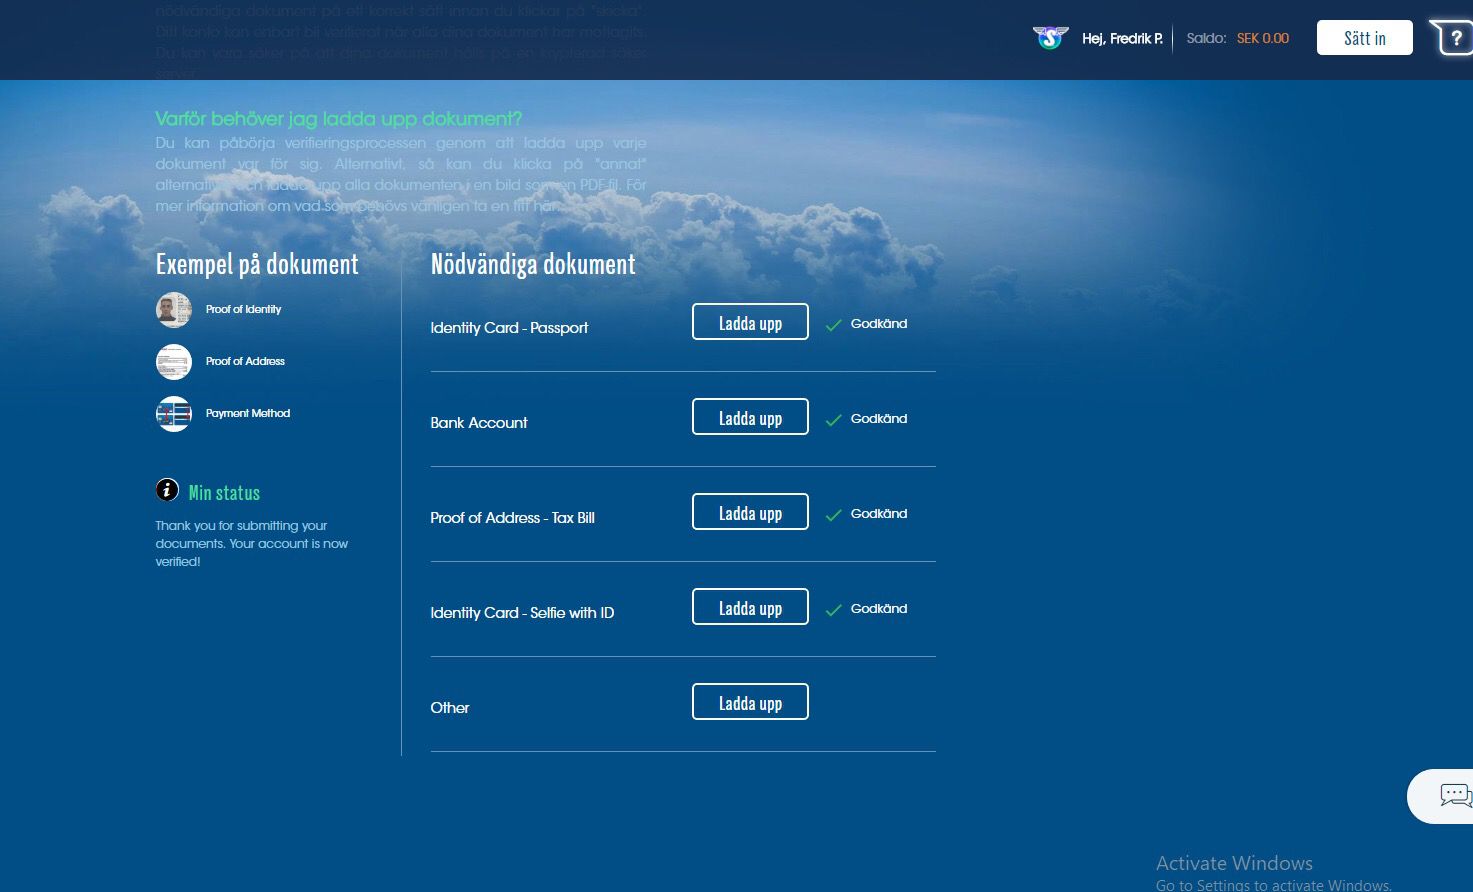Click the green checkmark beside Bank Account status
The height and width of the screenshot is (892, 1473).
[x=833, y=420]
